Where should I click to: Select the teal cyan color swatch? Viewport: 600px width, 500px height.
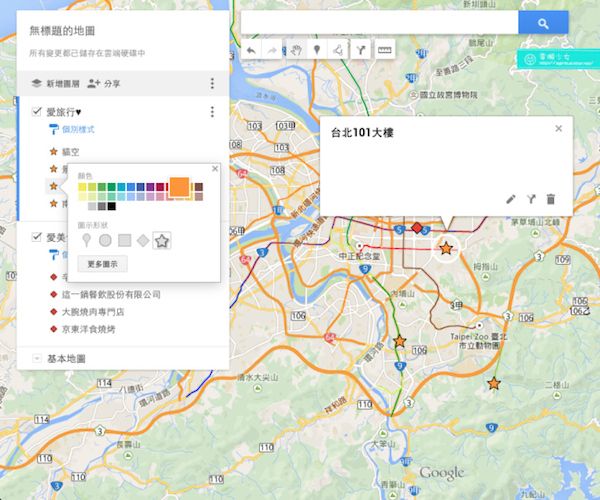point(121,187)
